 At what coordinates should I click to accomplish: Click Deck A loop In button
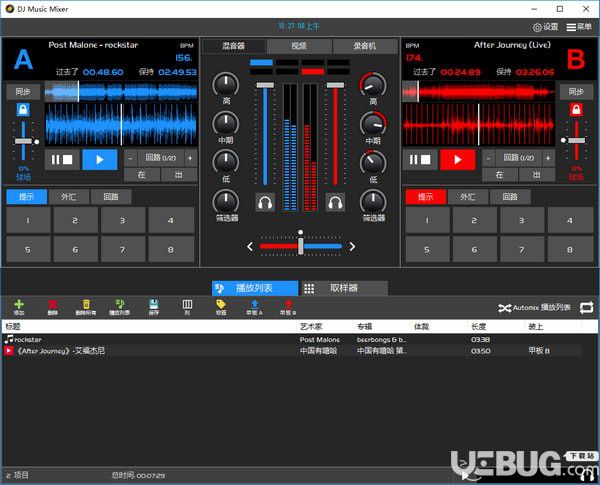click(x=142, y=175)
